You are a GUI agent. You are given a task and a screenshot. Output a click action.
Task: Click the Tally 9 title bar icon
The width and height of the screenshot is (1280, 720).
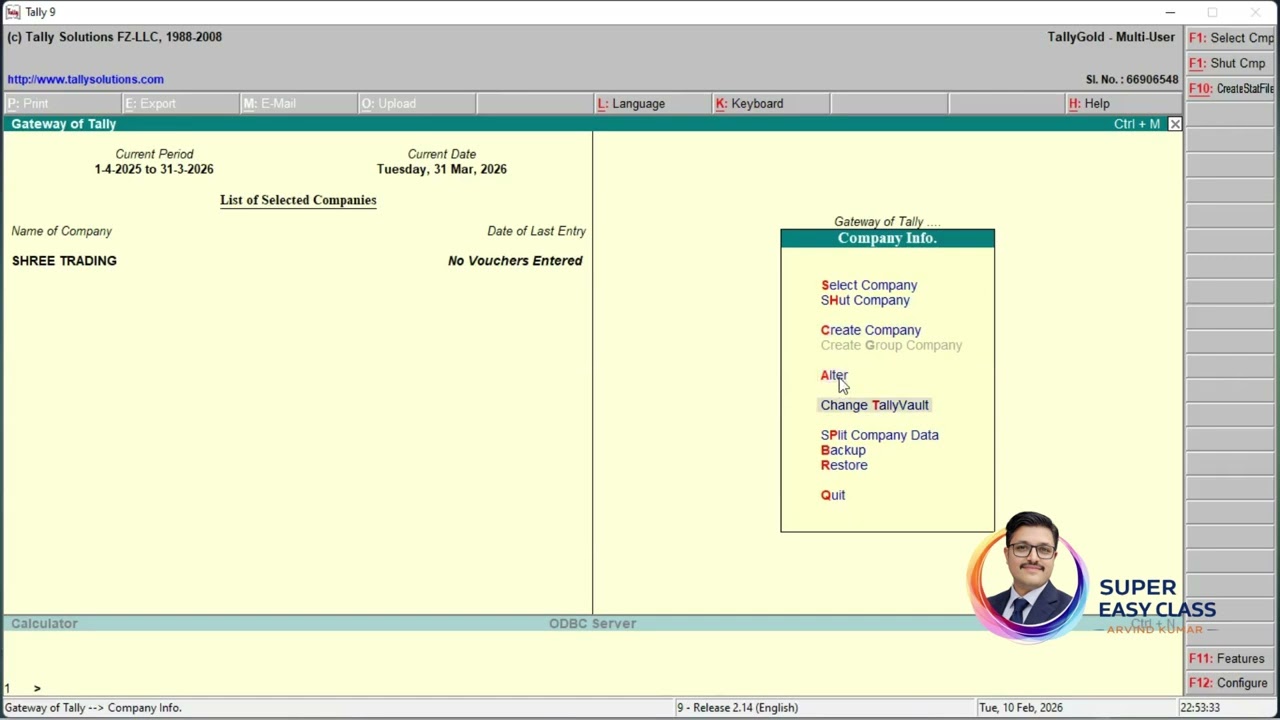13,12
